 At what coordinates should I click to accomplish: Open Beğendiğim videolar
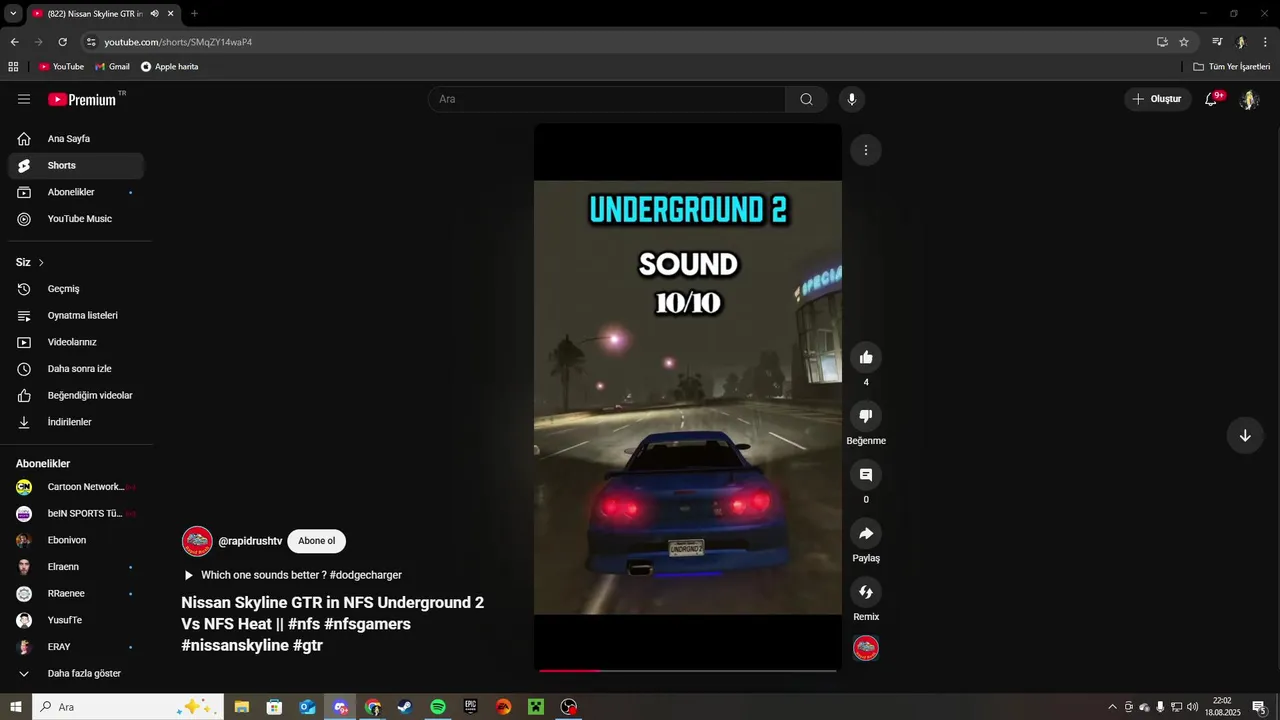click(x=76, y=395)
